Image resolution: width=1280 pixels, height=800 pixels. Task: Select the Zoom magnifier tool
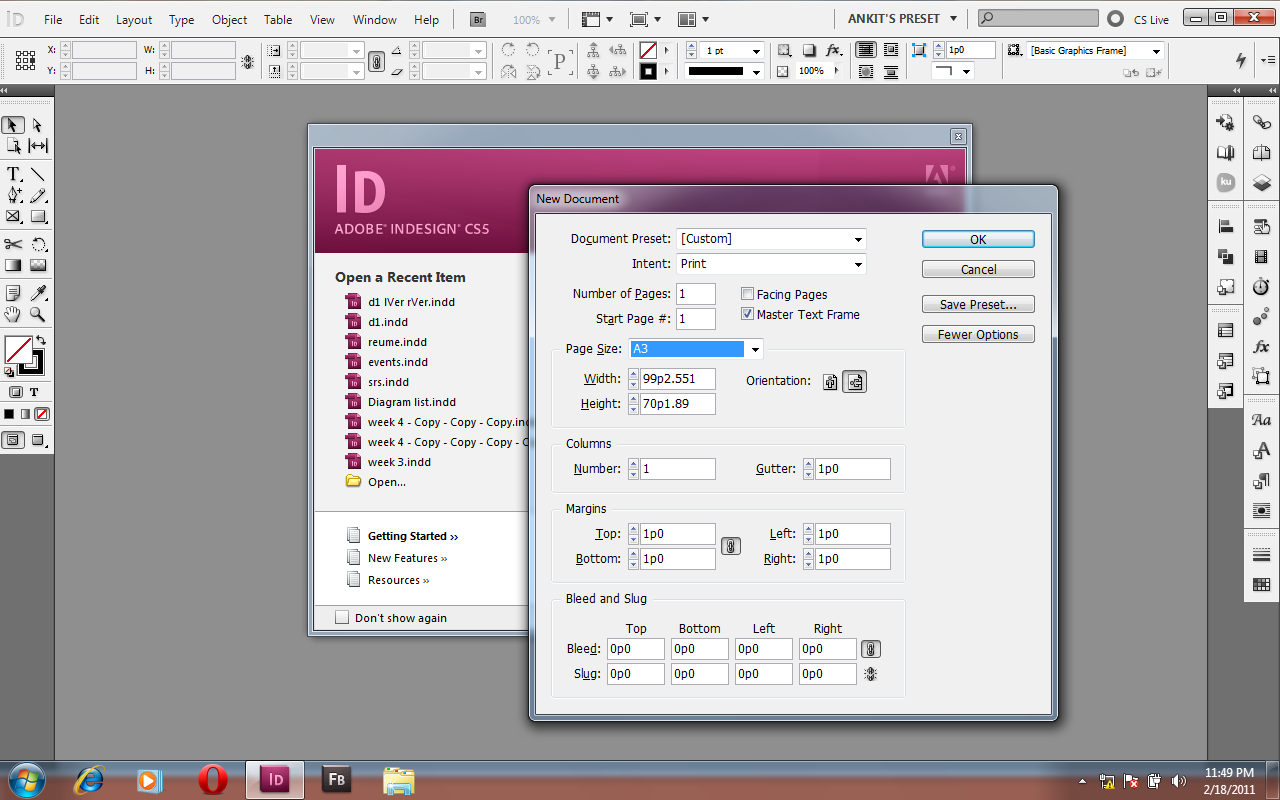click(38, 314)
